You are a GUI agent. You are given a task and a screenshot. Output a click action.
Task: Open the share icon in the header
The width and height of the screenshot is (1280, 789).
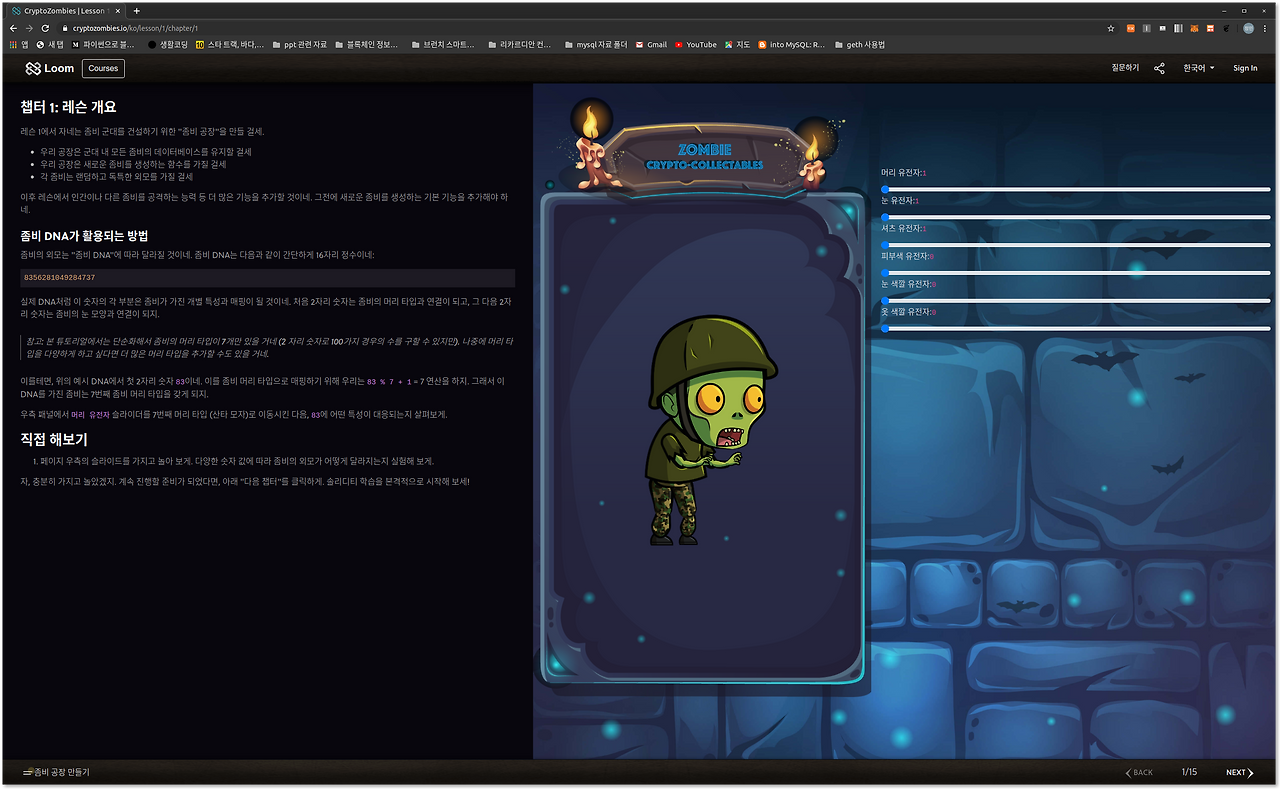[1160, 68]
